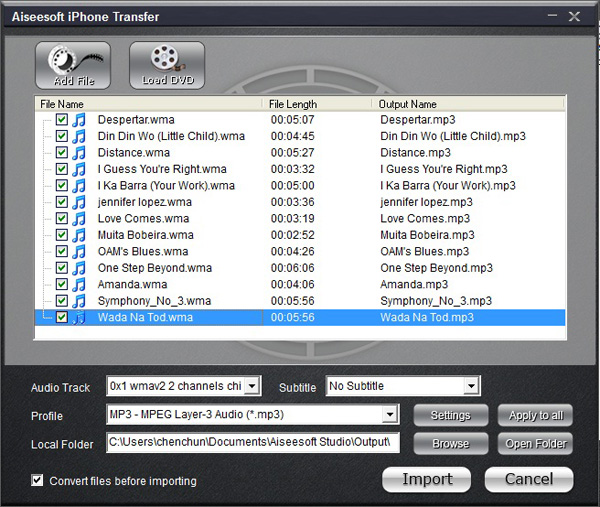Click the music note icon for Love Comes.wma

(x=79, y=218)
